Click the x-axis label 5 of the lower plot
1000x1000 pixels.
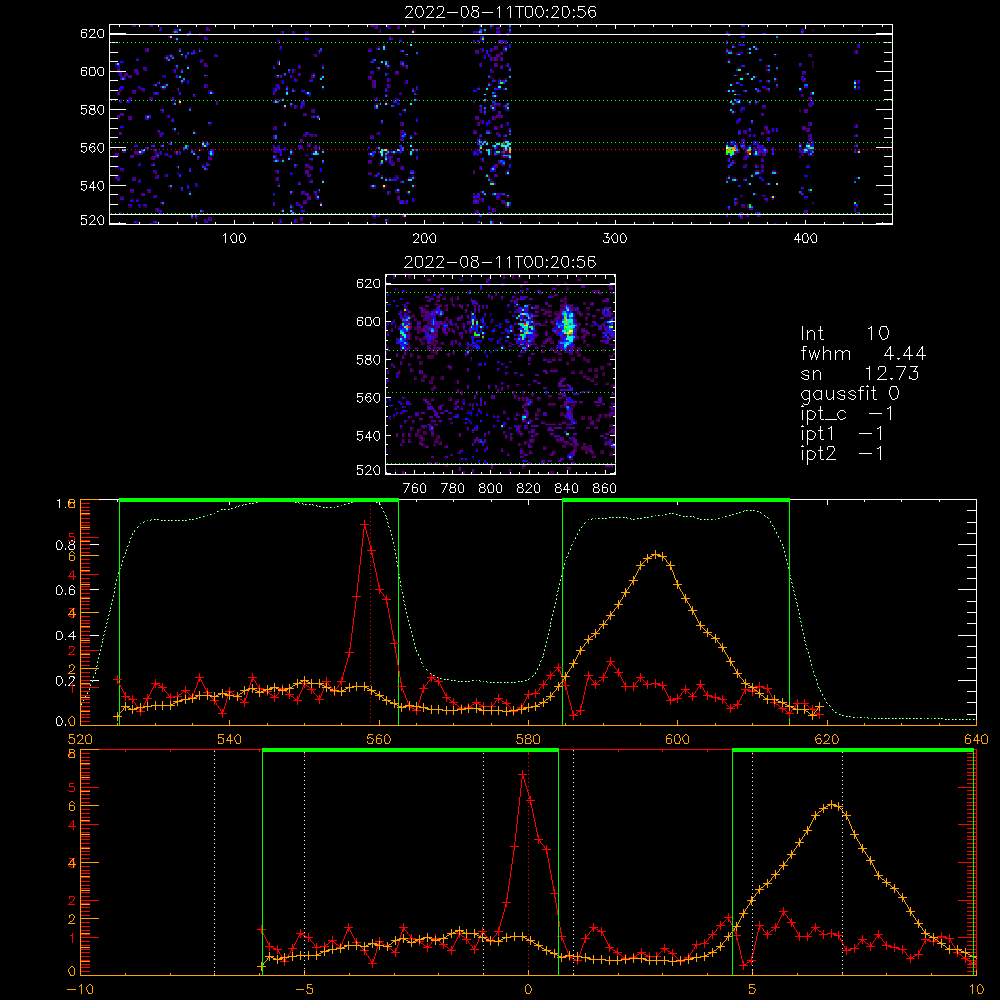tap(753, 989)
